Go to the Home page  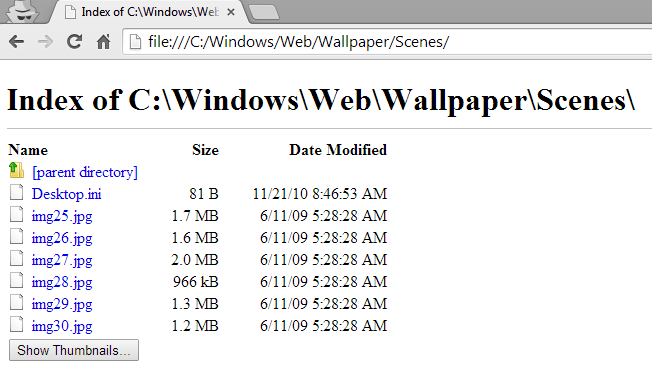[x=104, y=42]
